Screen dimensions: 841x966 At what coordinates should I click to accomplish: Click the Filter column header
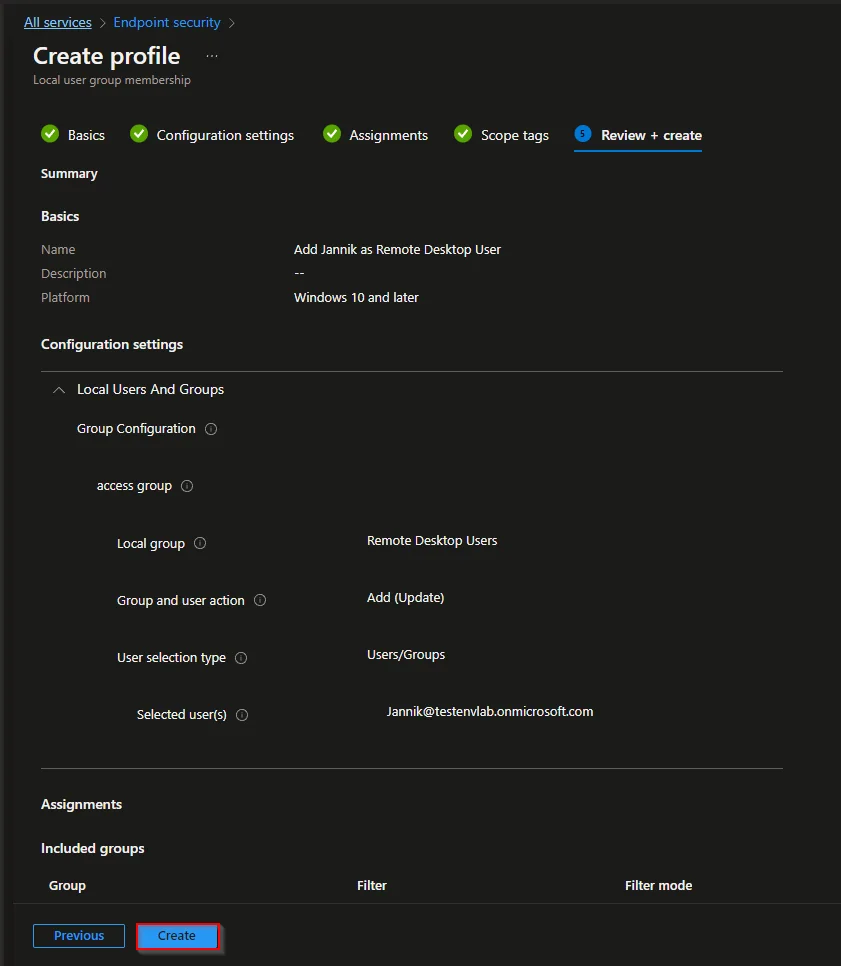(x=372, y=886)
